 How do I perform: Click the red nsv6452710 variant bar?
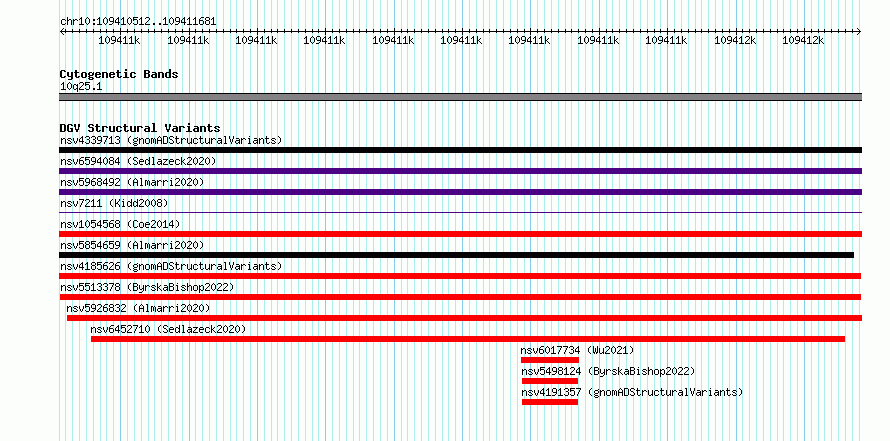(x=468, y=339)
